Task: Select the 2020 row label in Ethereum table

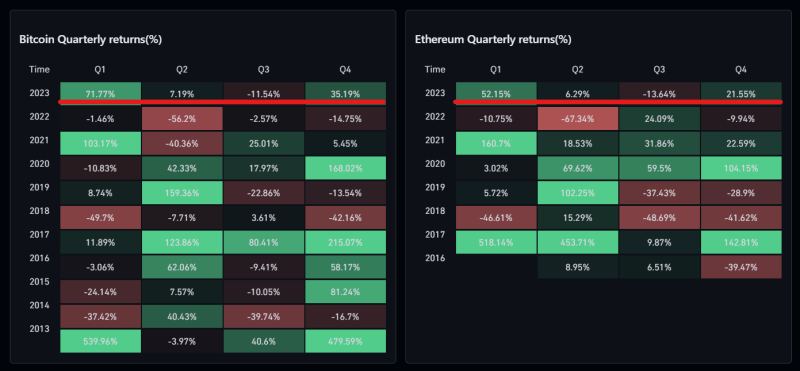Action: (435, 164)
